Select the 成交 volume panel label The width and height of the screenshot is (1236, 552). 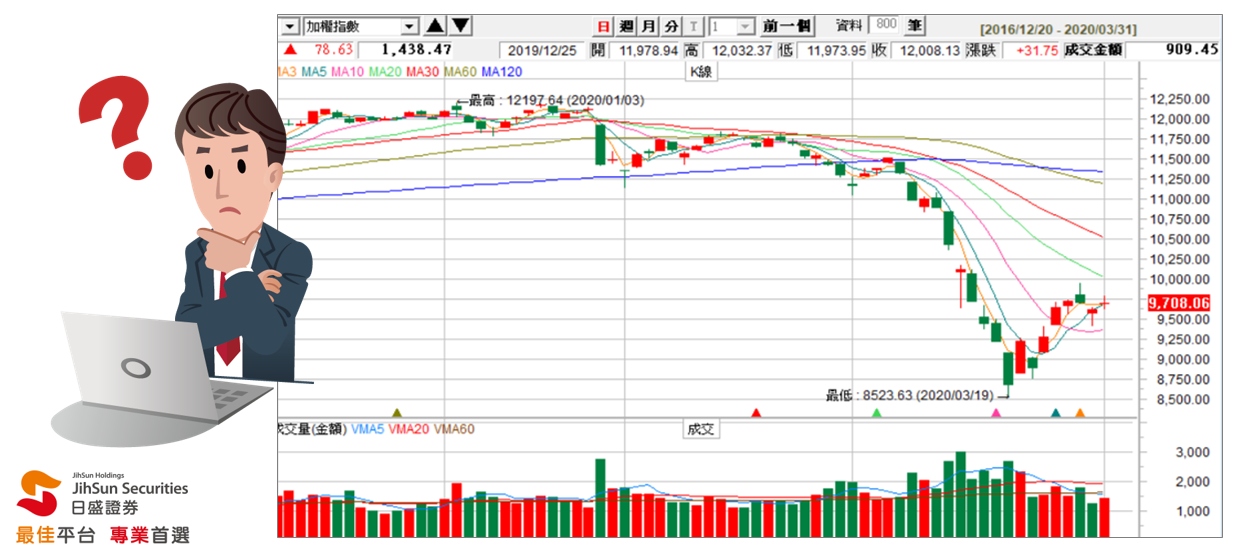[x=700, y=429]
